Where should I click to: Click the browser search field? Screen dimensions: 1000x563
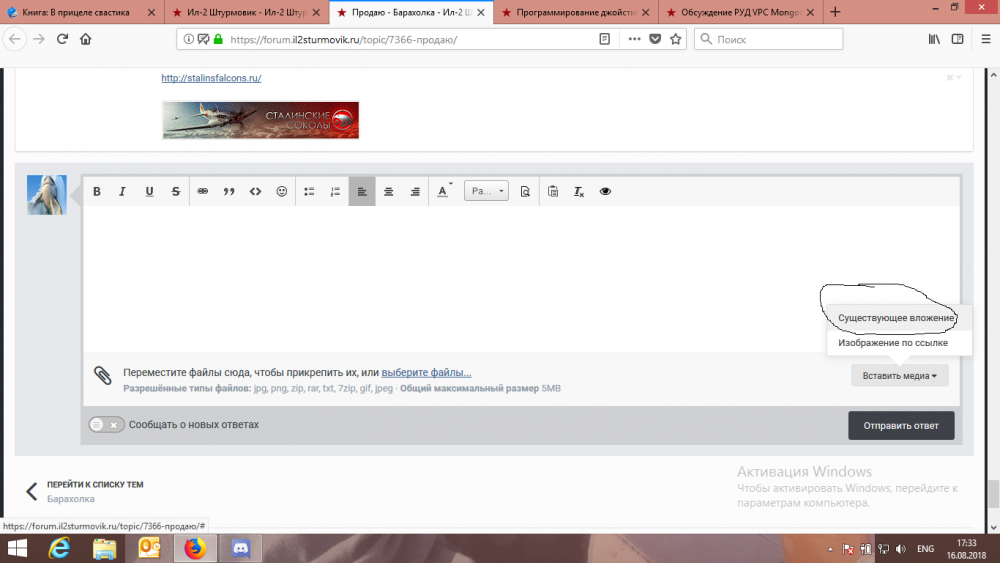(x=768, y=40)
